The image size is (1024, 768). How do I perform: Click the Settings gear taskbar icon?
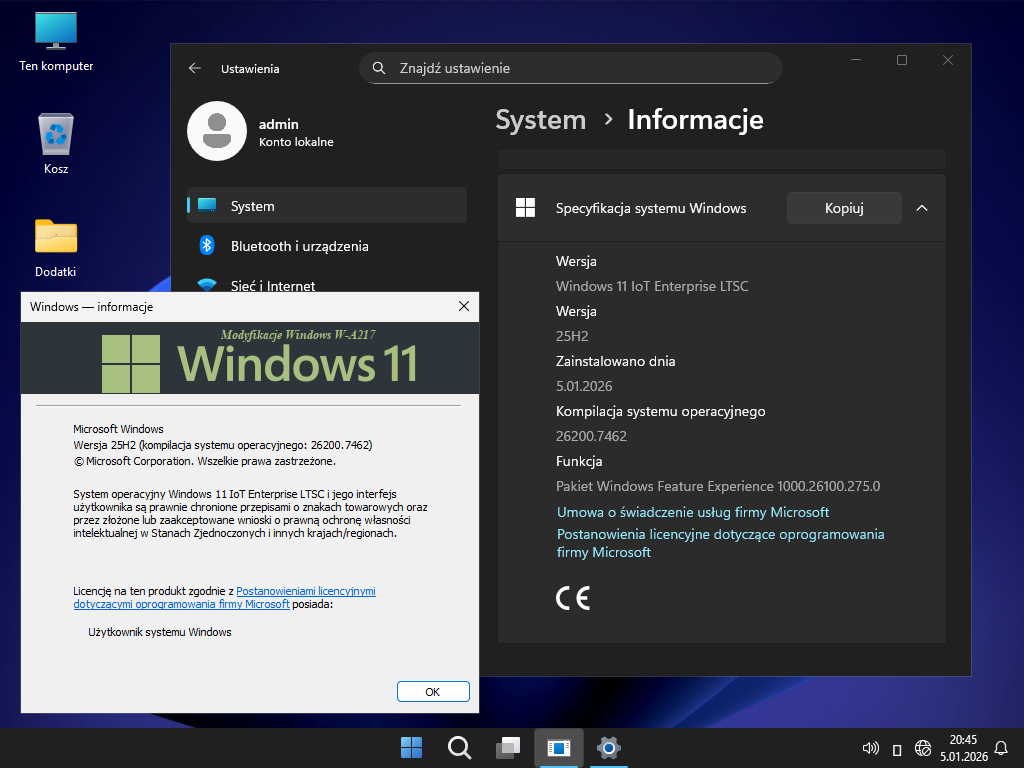[608, 747]
